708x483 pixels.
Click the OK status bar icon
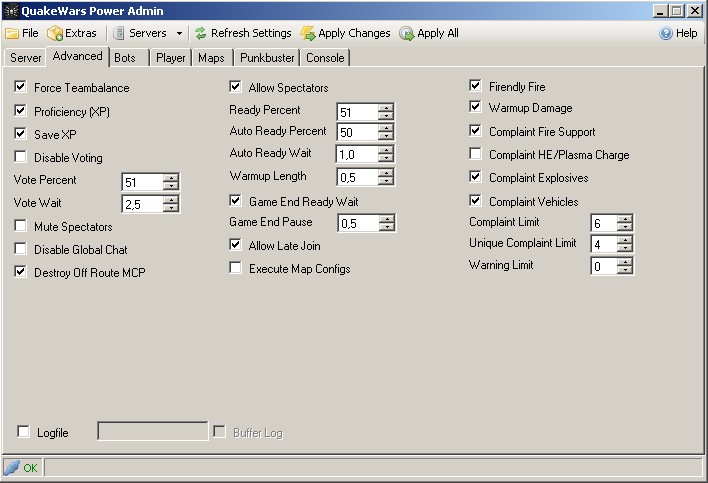point(12,468)
